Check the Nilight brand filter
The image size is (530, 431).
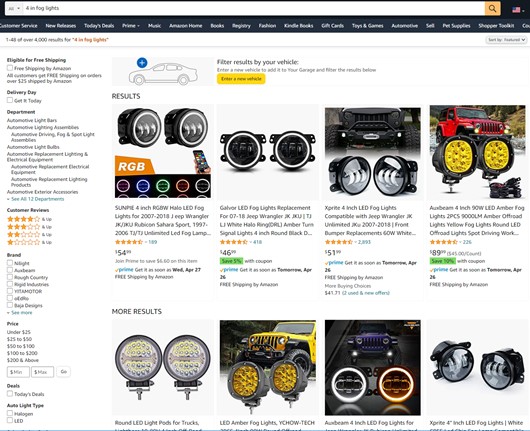(x=10, y=263)
